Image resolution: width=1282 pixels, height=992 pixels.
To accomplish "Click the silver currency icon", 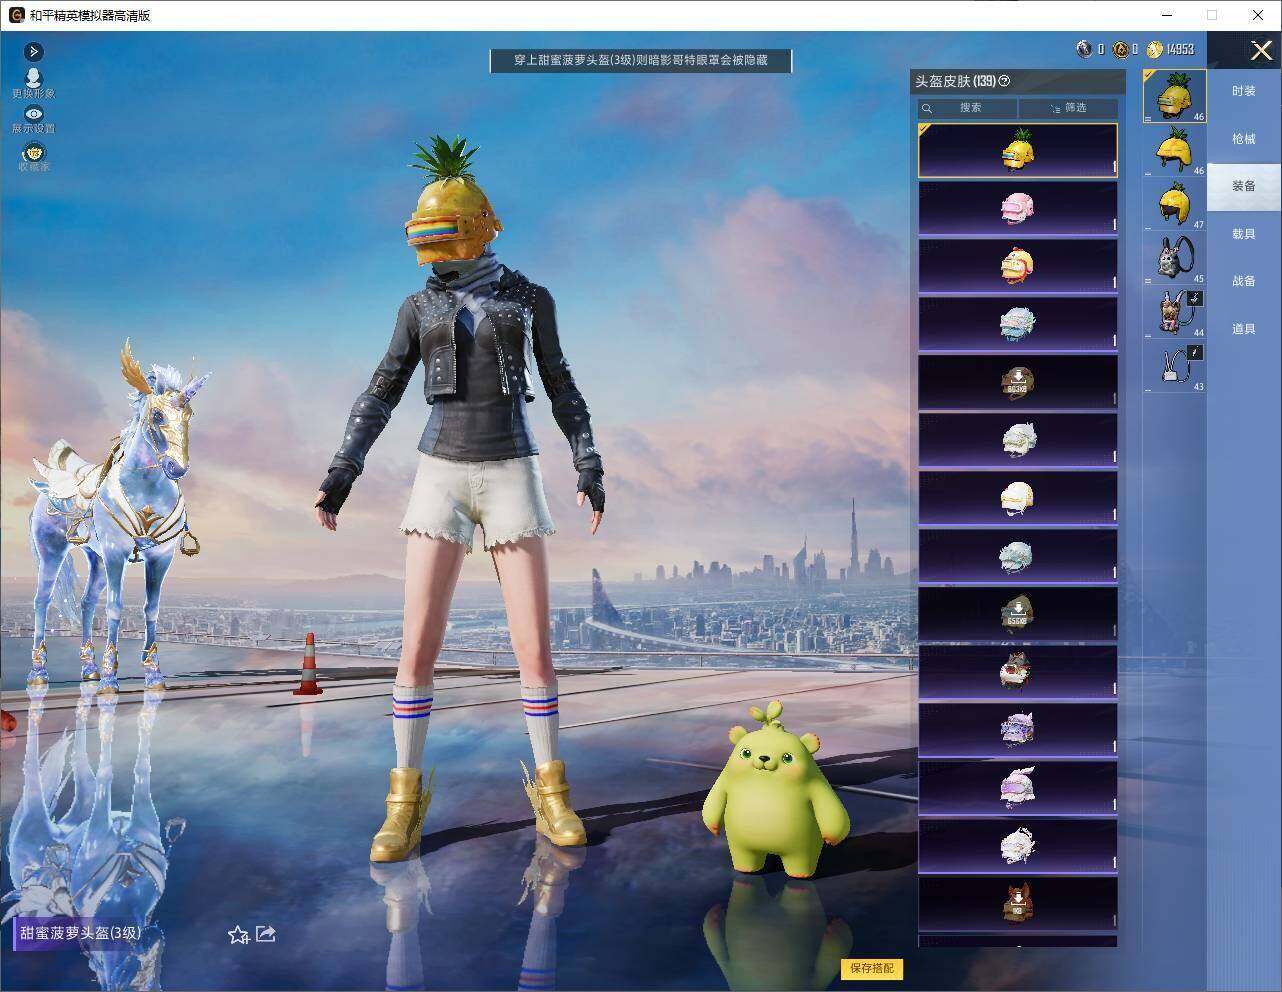I will pyautogui.click(x=1084, y=49).
